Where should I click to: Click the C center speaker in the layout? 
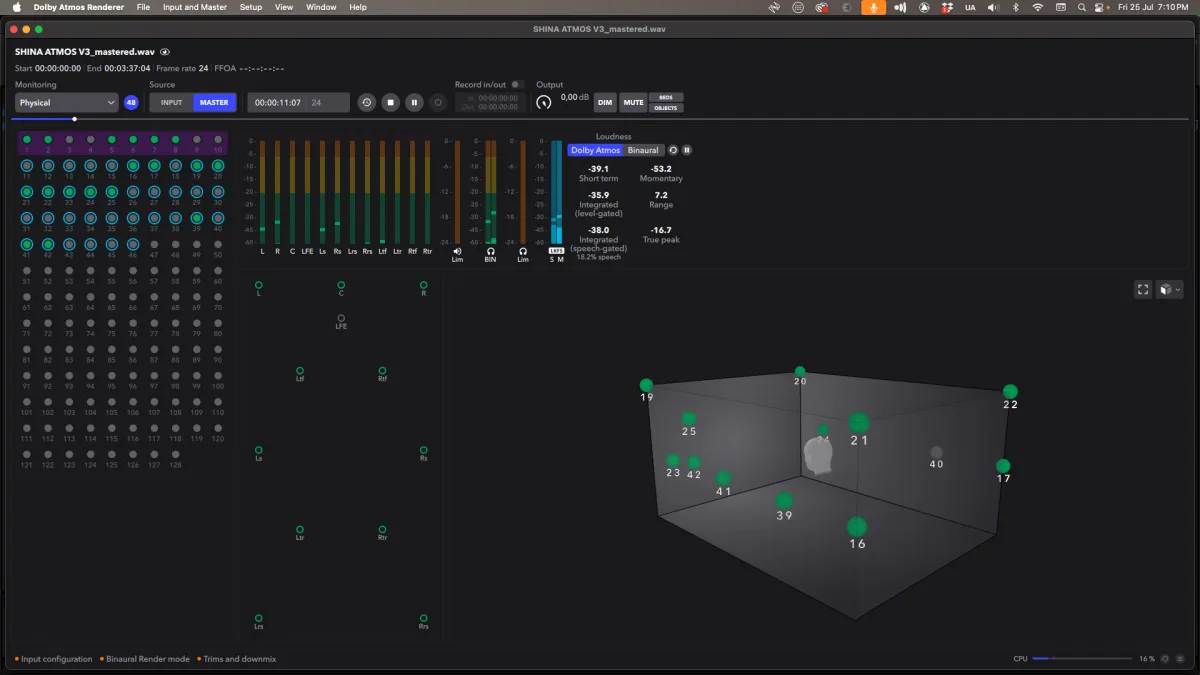click(x=341, y=285)
